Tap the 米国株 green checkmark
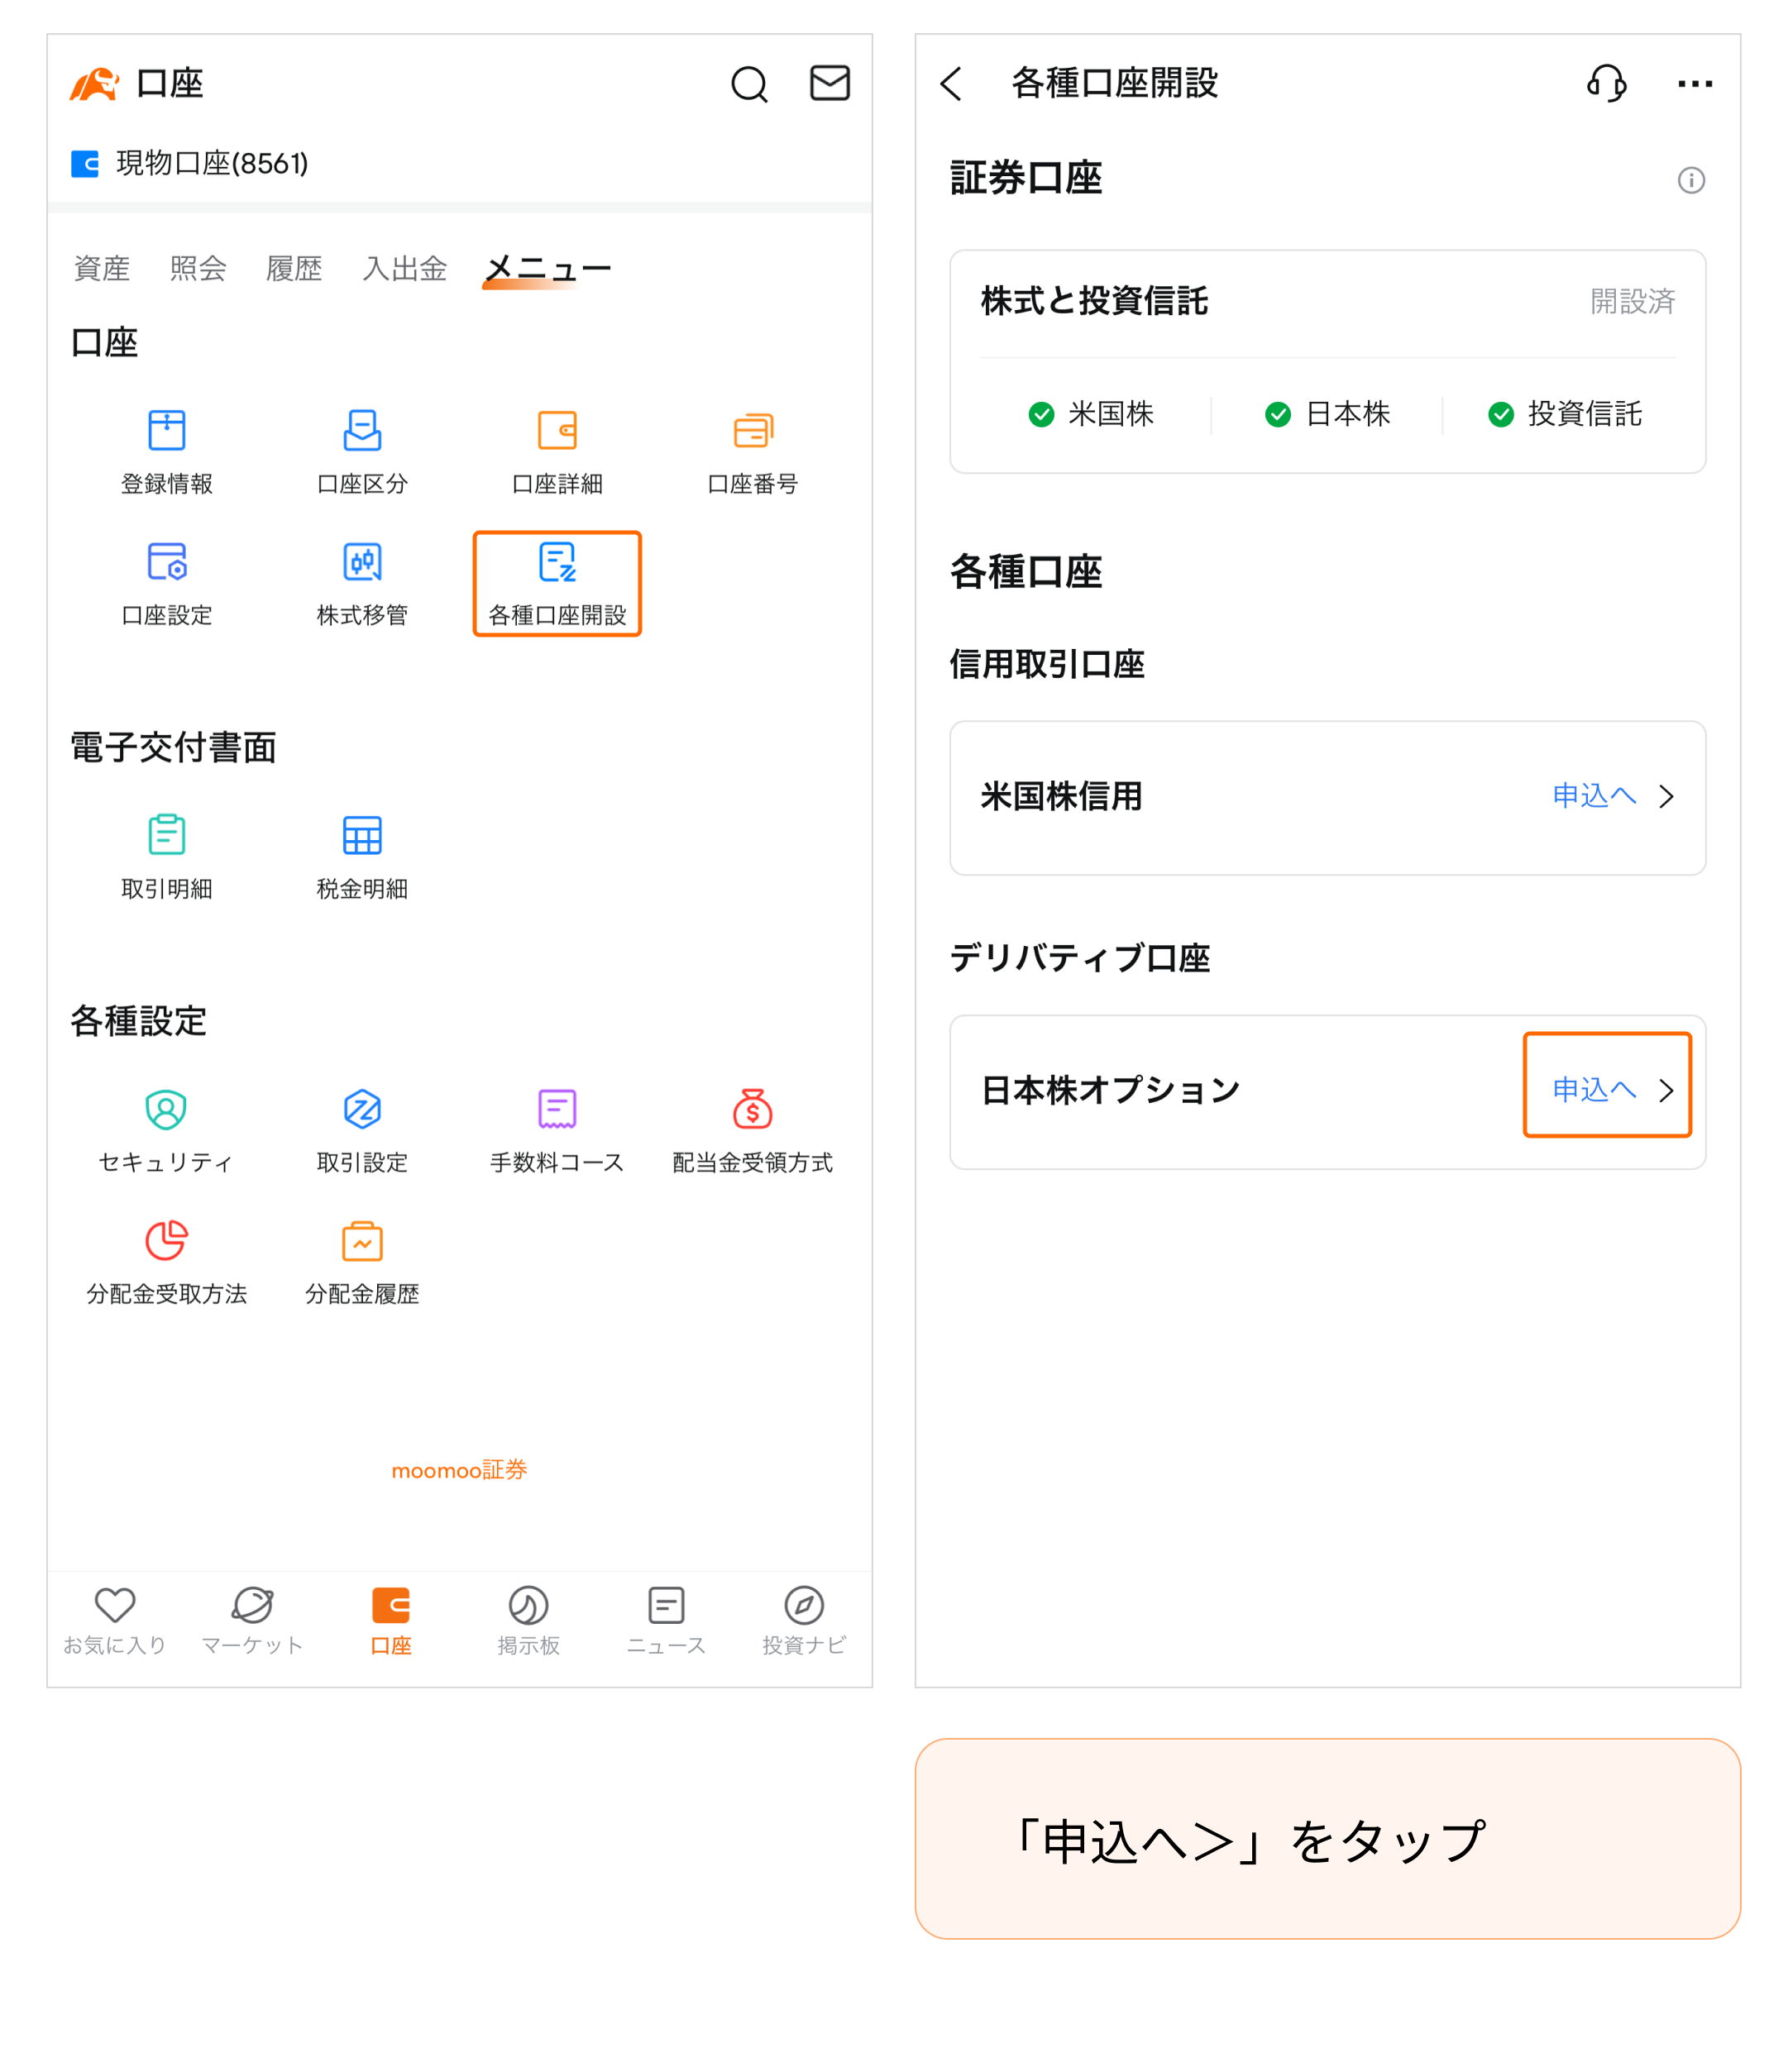Viewport: 1788px width, 2072px height. [1041, 414]
